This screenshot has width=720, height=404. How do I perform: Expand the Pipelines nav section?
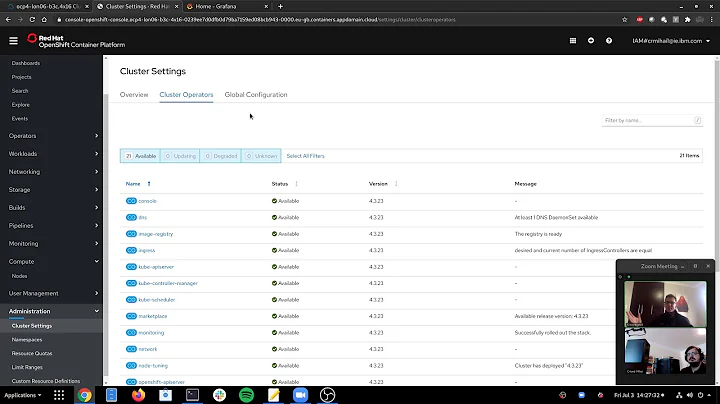click(x=53, y=225)
